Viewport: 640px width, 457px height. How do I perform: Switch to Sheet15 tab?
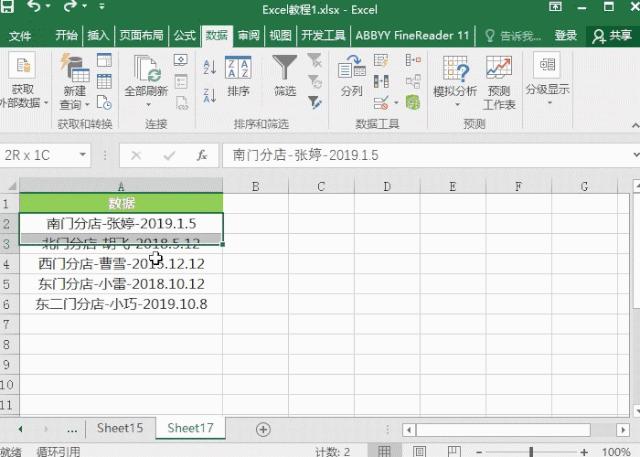tap(120, 428)
